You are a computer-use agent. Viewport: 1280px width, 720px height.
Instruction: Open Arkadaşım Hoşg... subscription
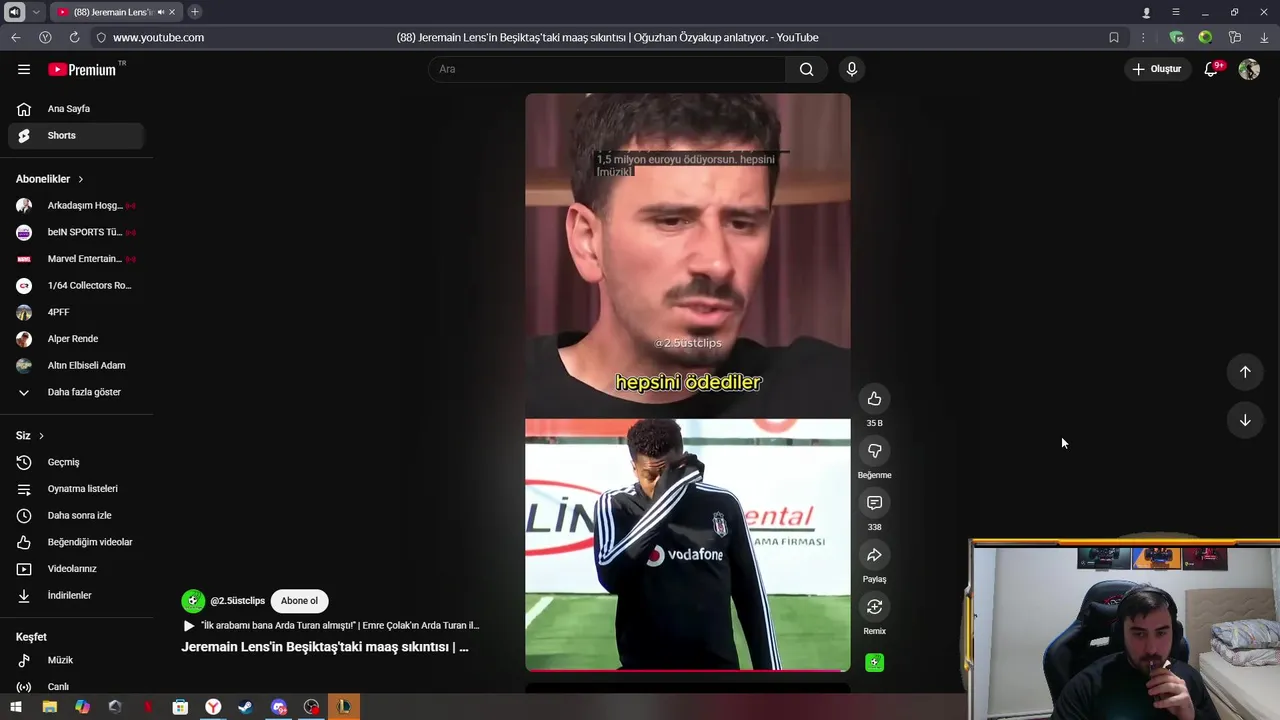(x=75, y=205)
